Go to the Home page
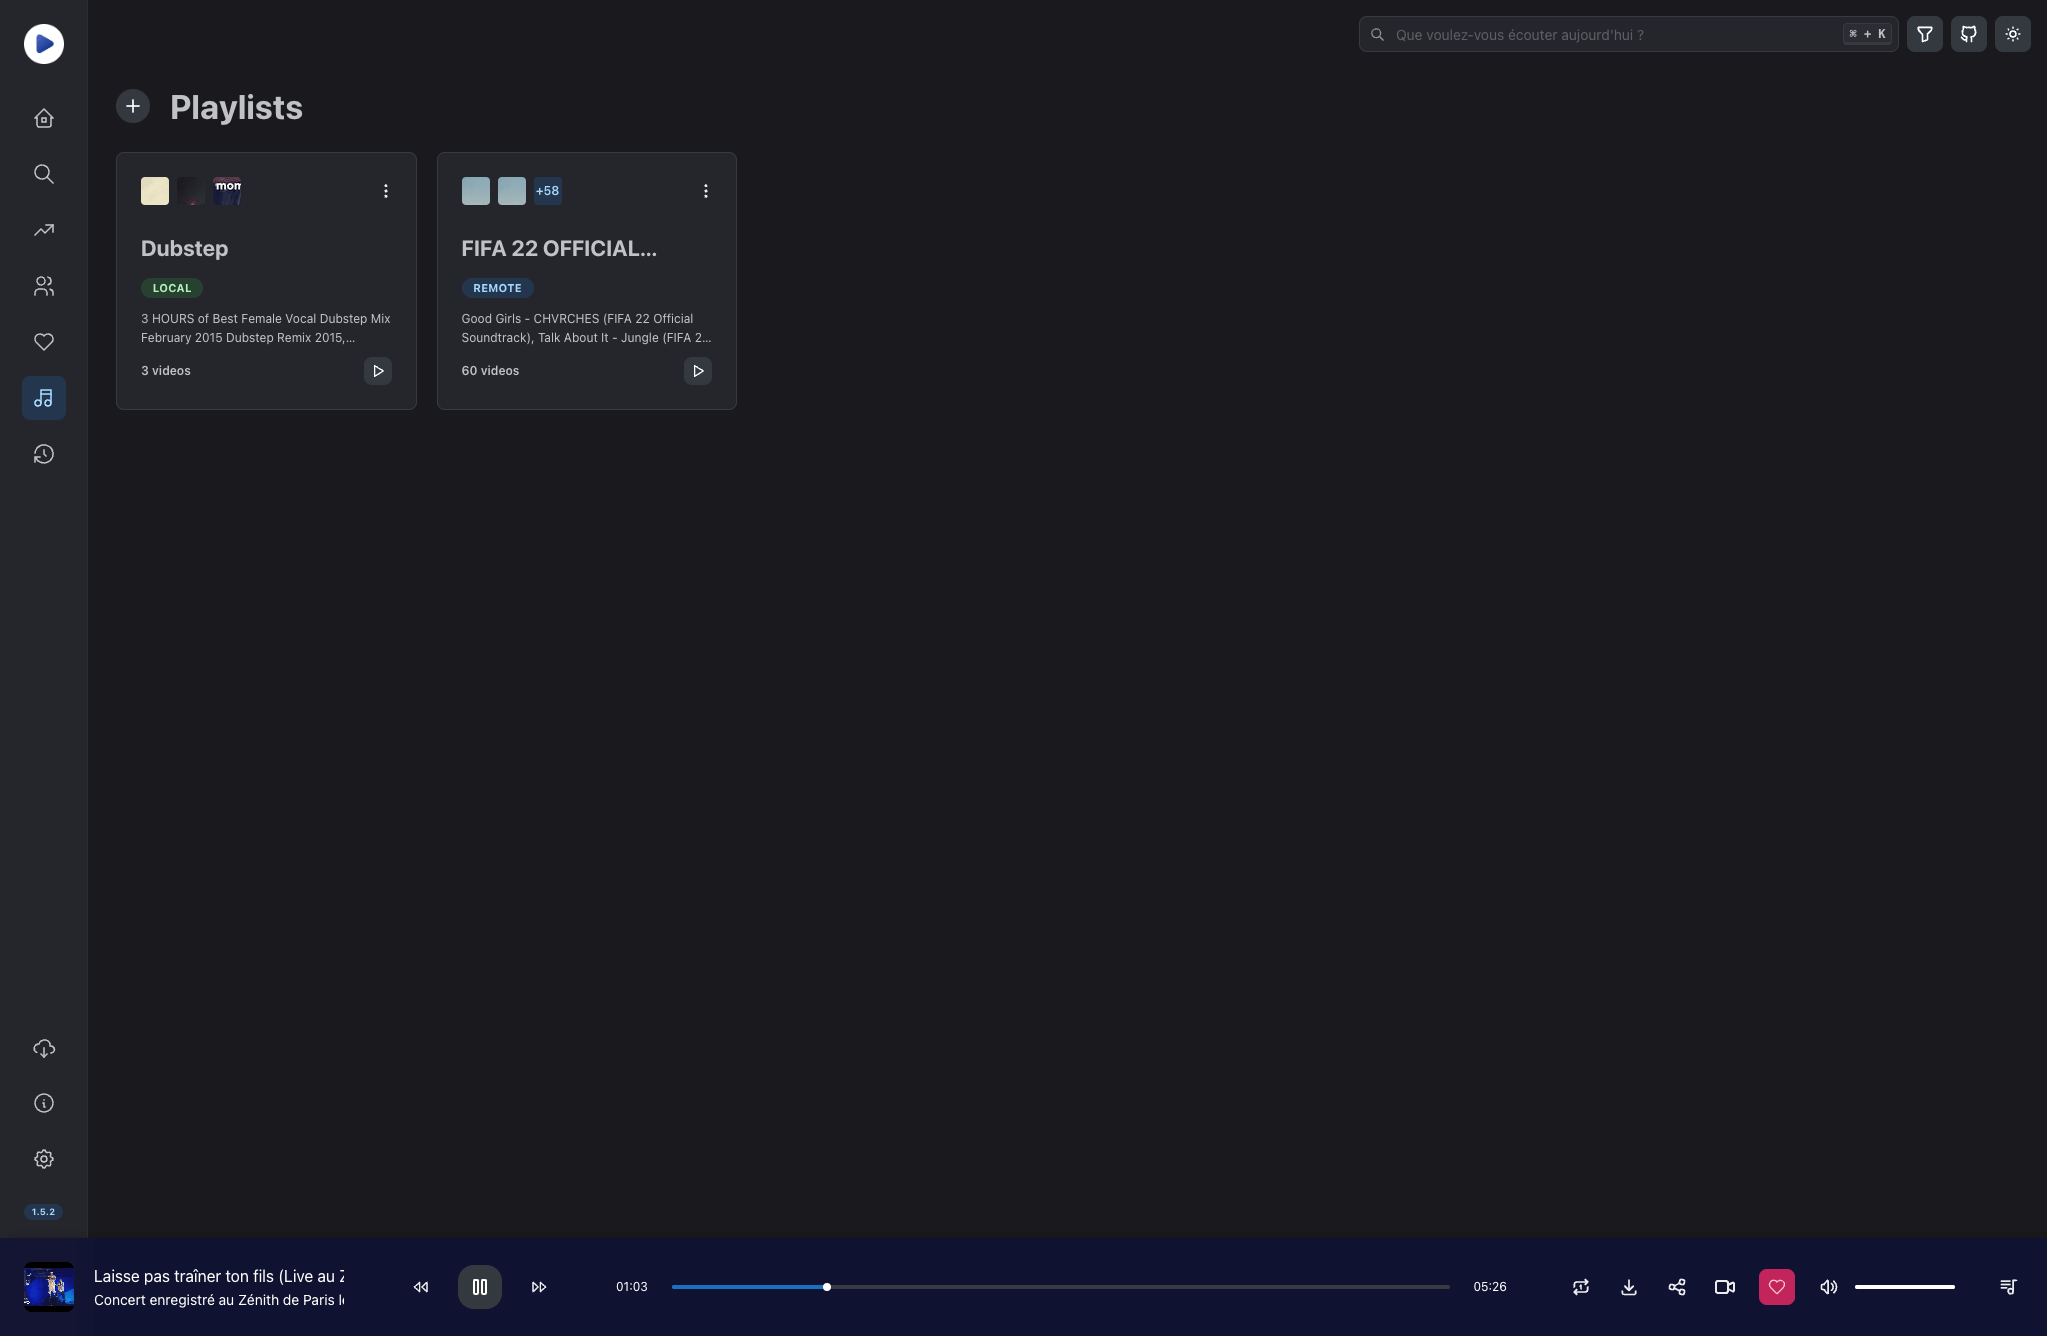The height and width of the screenshot is (1336, 2047). (x=44, y=118)
